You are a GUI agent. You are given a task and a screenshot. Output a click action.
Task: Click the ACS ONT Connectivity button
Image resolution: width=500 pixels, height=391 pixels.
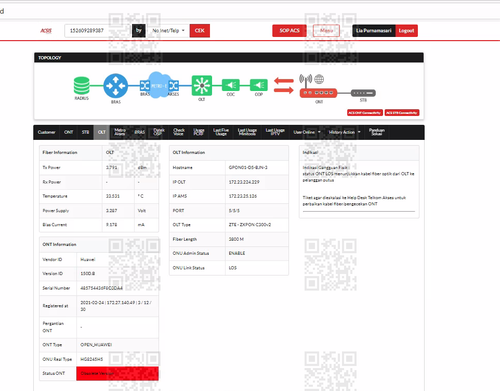pos(365,113)
